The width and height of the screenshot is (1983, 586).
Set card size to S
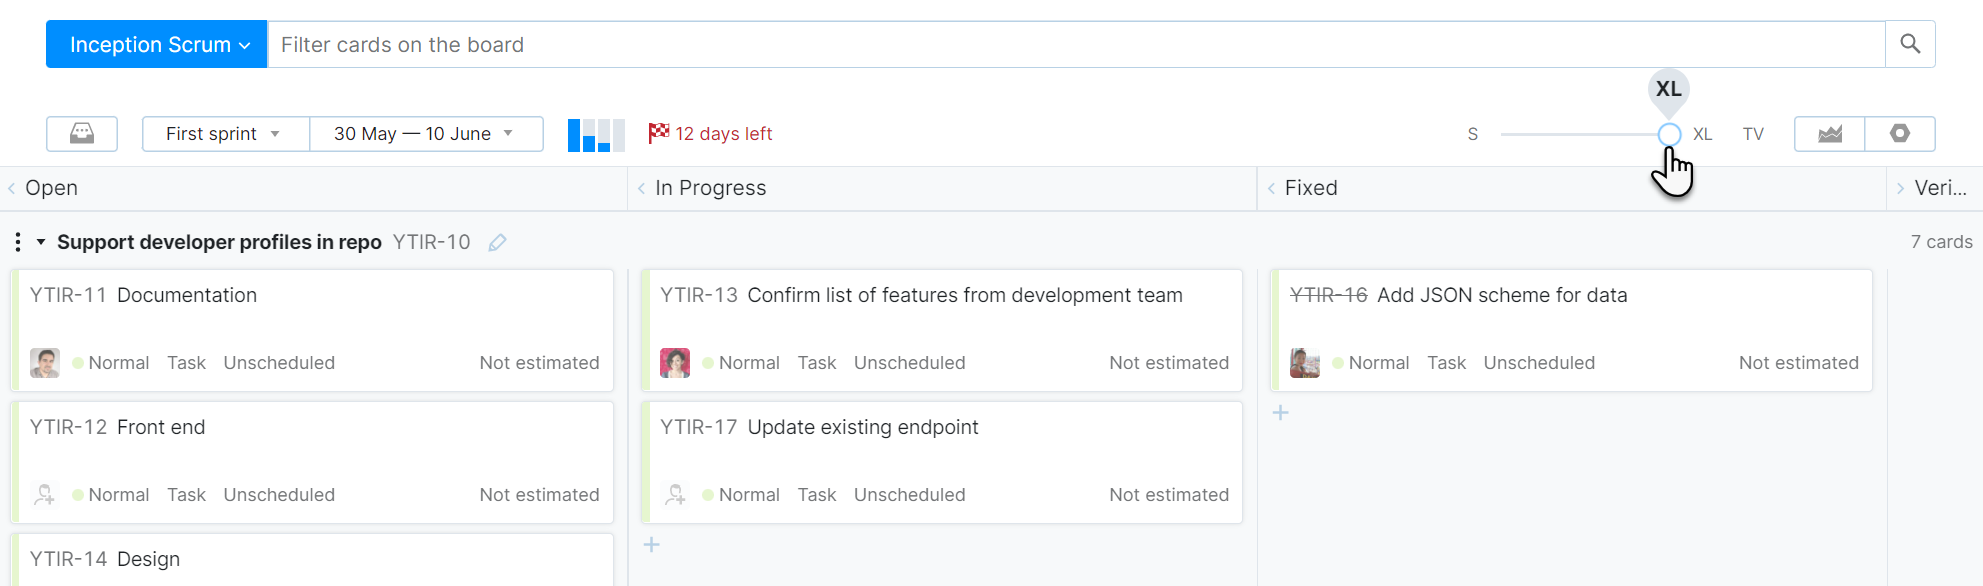[1473, 134]
